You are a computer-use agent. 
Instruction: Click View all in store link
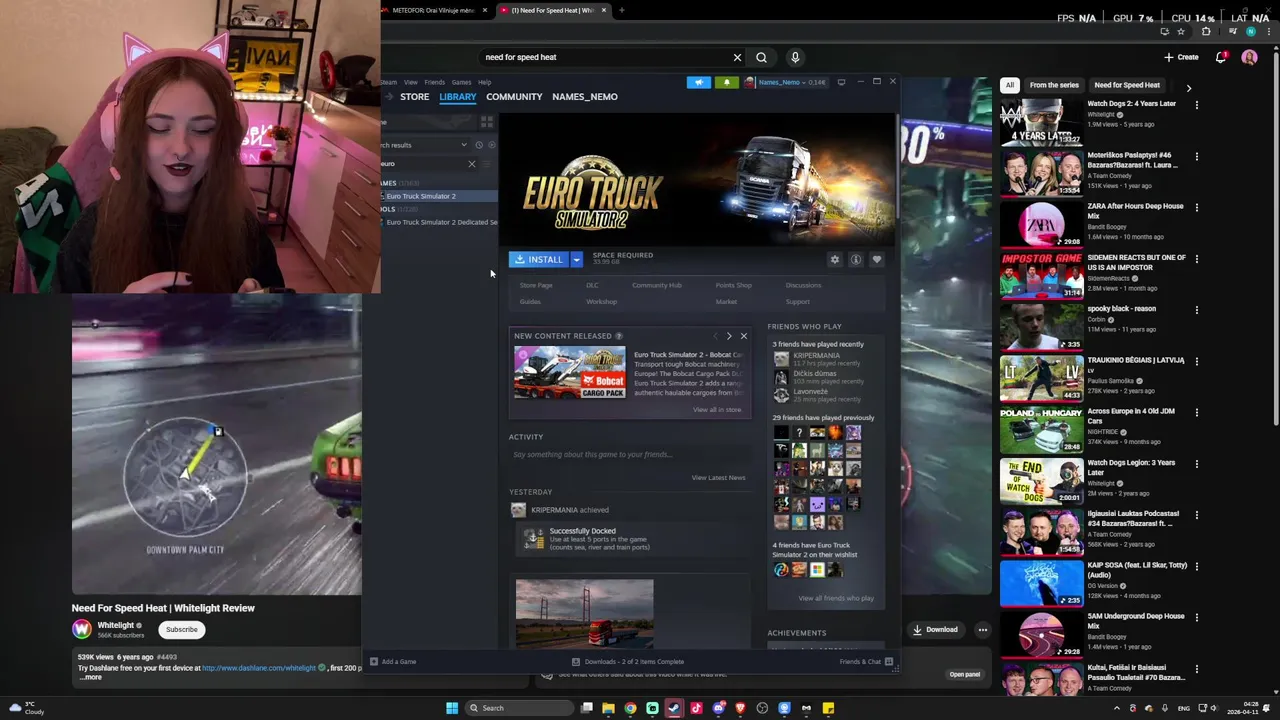[x=717, y=410]
